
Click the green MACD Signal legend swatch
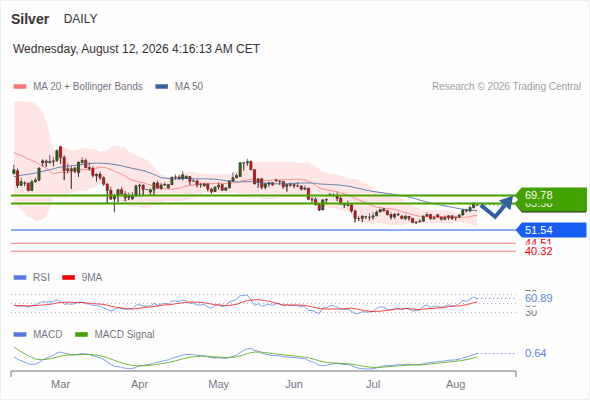(x=81, y=335)
